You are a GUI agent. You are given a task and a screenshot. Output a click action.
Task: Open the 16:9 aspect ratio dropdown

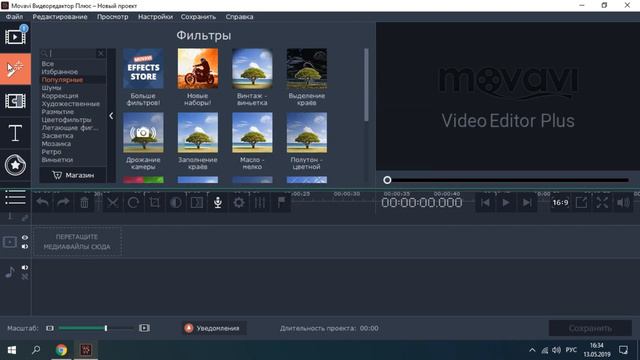[560, 202]
